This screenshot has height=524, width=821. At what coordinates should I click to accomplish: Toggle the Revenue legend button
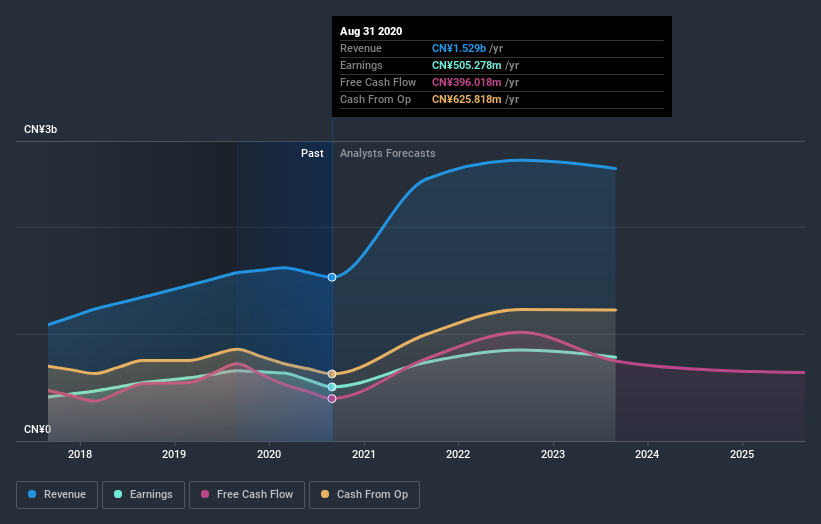(57, 495)
